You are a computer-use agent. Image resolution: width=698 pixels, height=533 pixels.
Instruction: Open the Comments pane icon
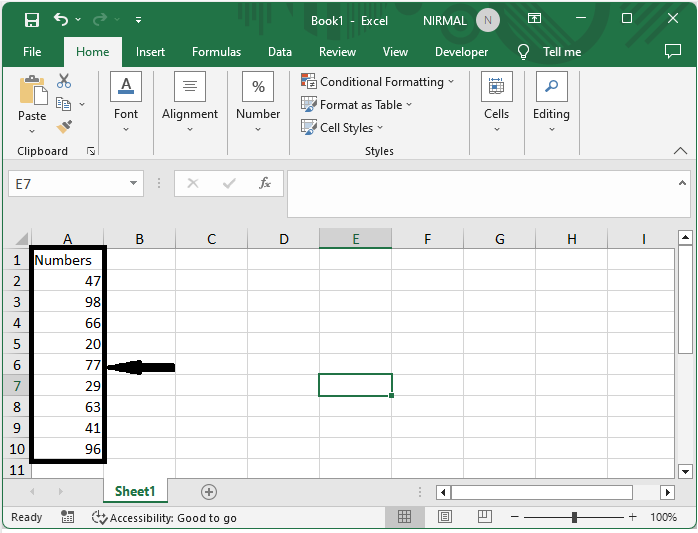(x=673, y=52)
